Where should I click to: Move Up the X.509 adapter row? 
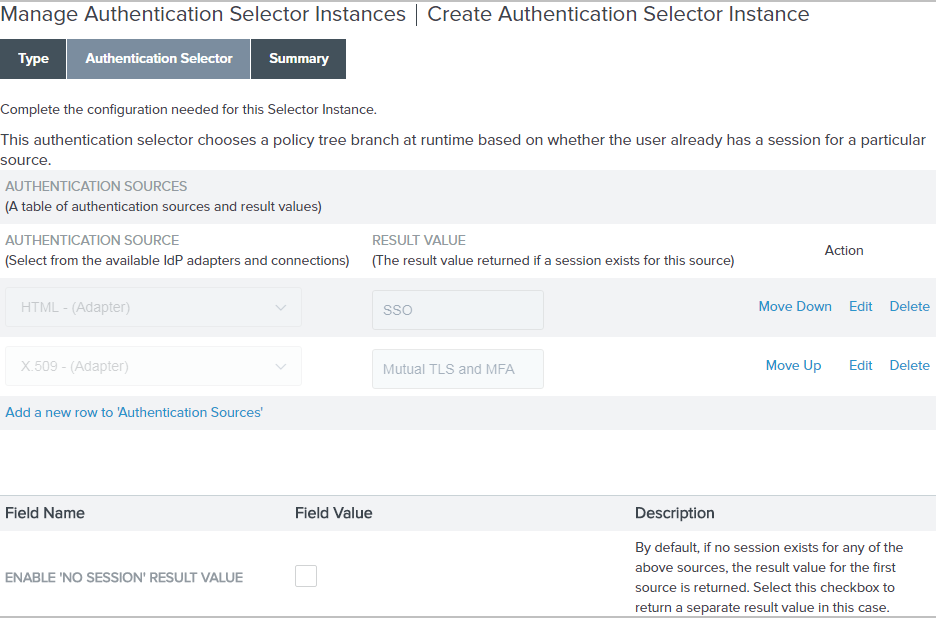793,365
